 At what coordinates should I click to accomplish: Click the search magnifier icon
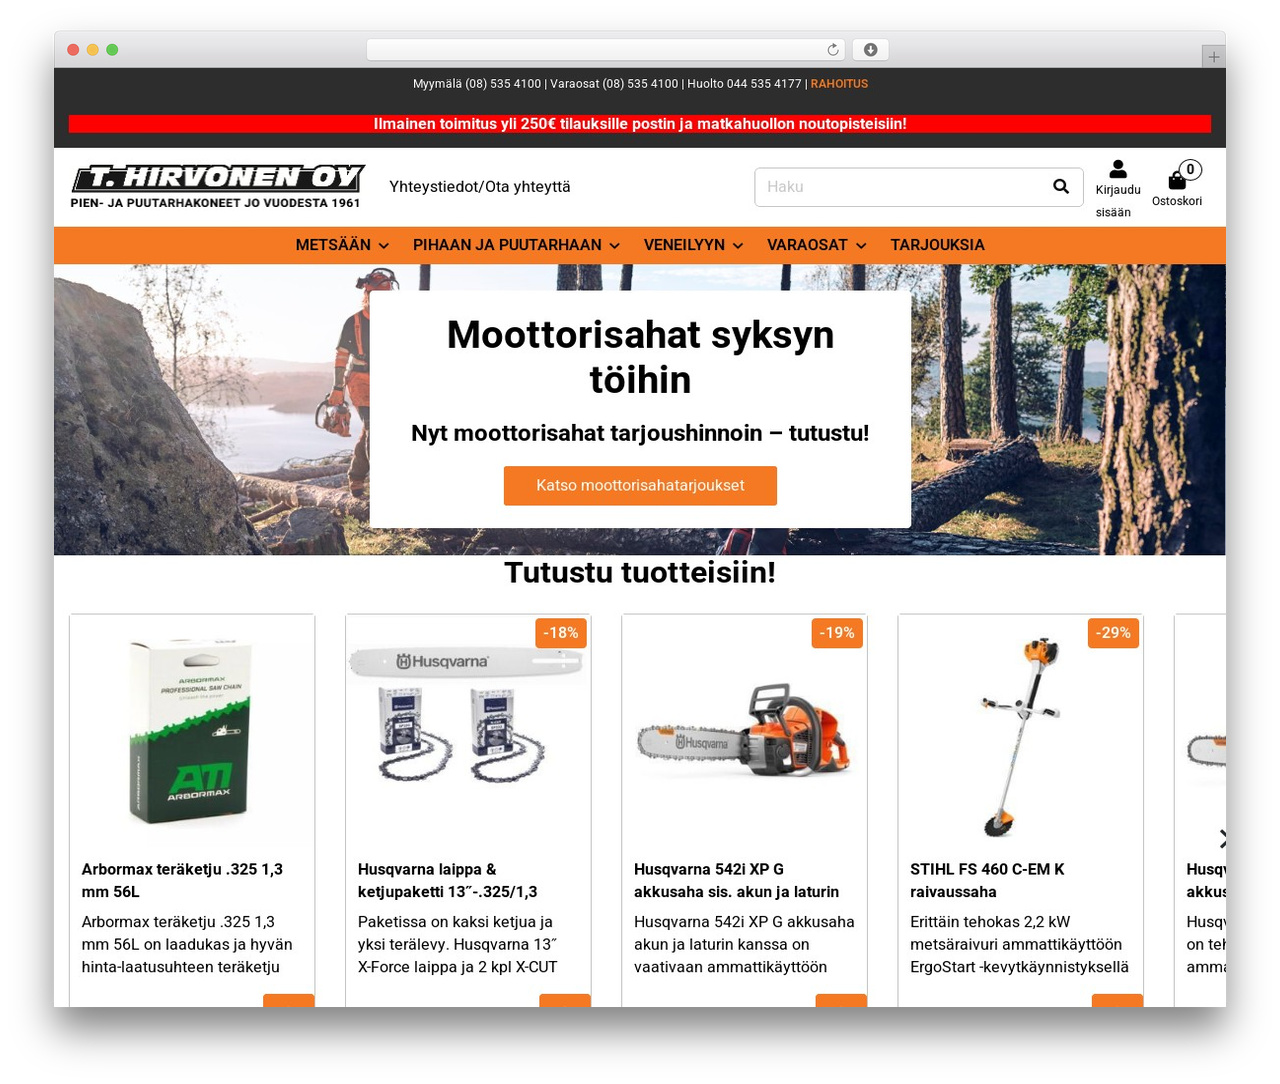1061,186
